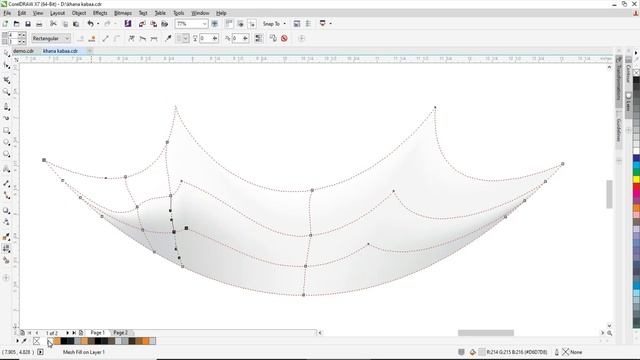
Task: Open the Object menu
Action: point(79,13)
